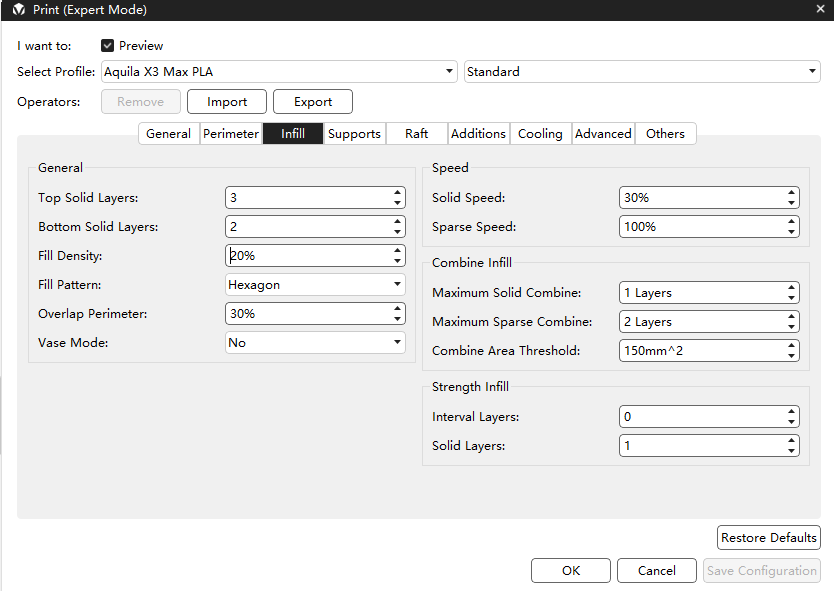Click the Combine Area Threshold field
Image resolution: width=834 pixels, height=591 pixels.
point(700,351)
